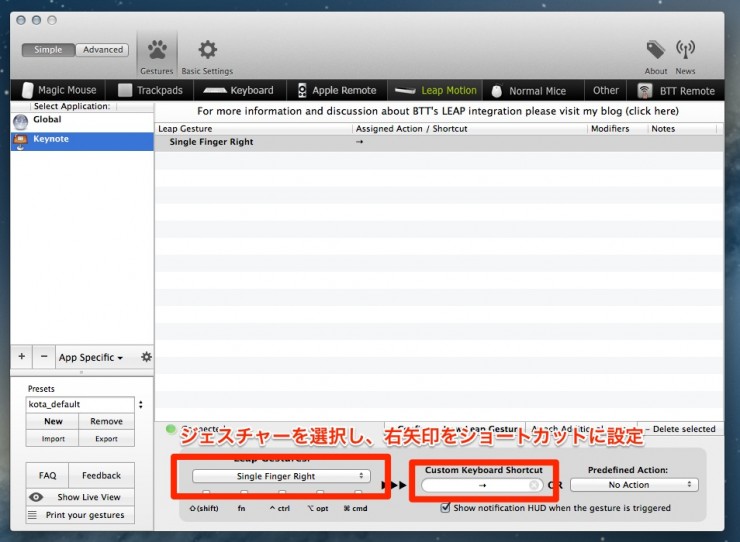Clear the custom keyboard shortcut field
The height and width of the screenshot is (542, 740).
533,485
